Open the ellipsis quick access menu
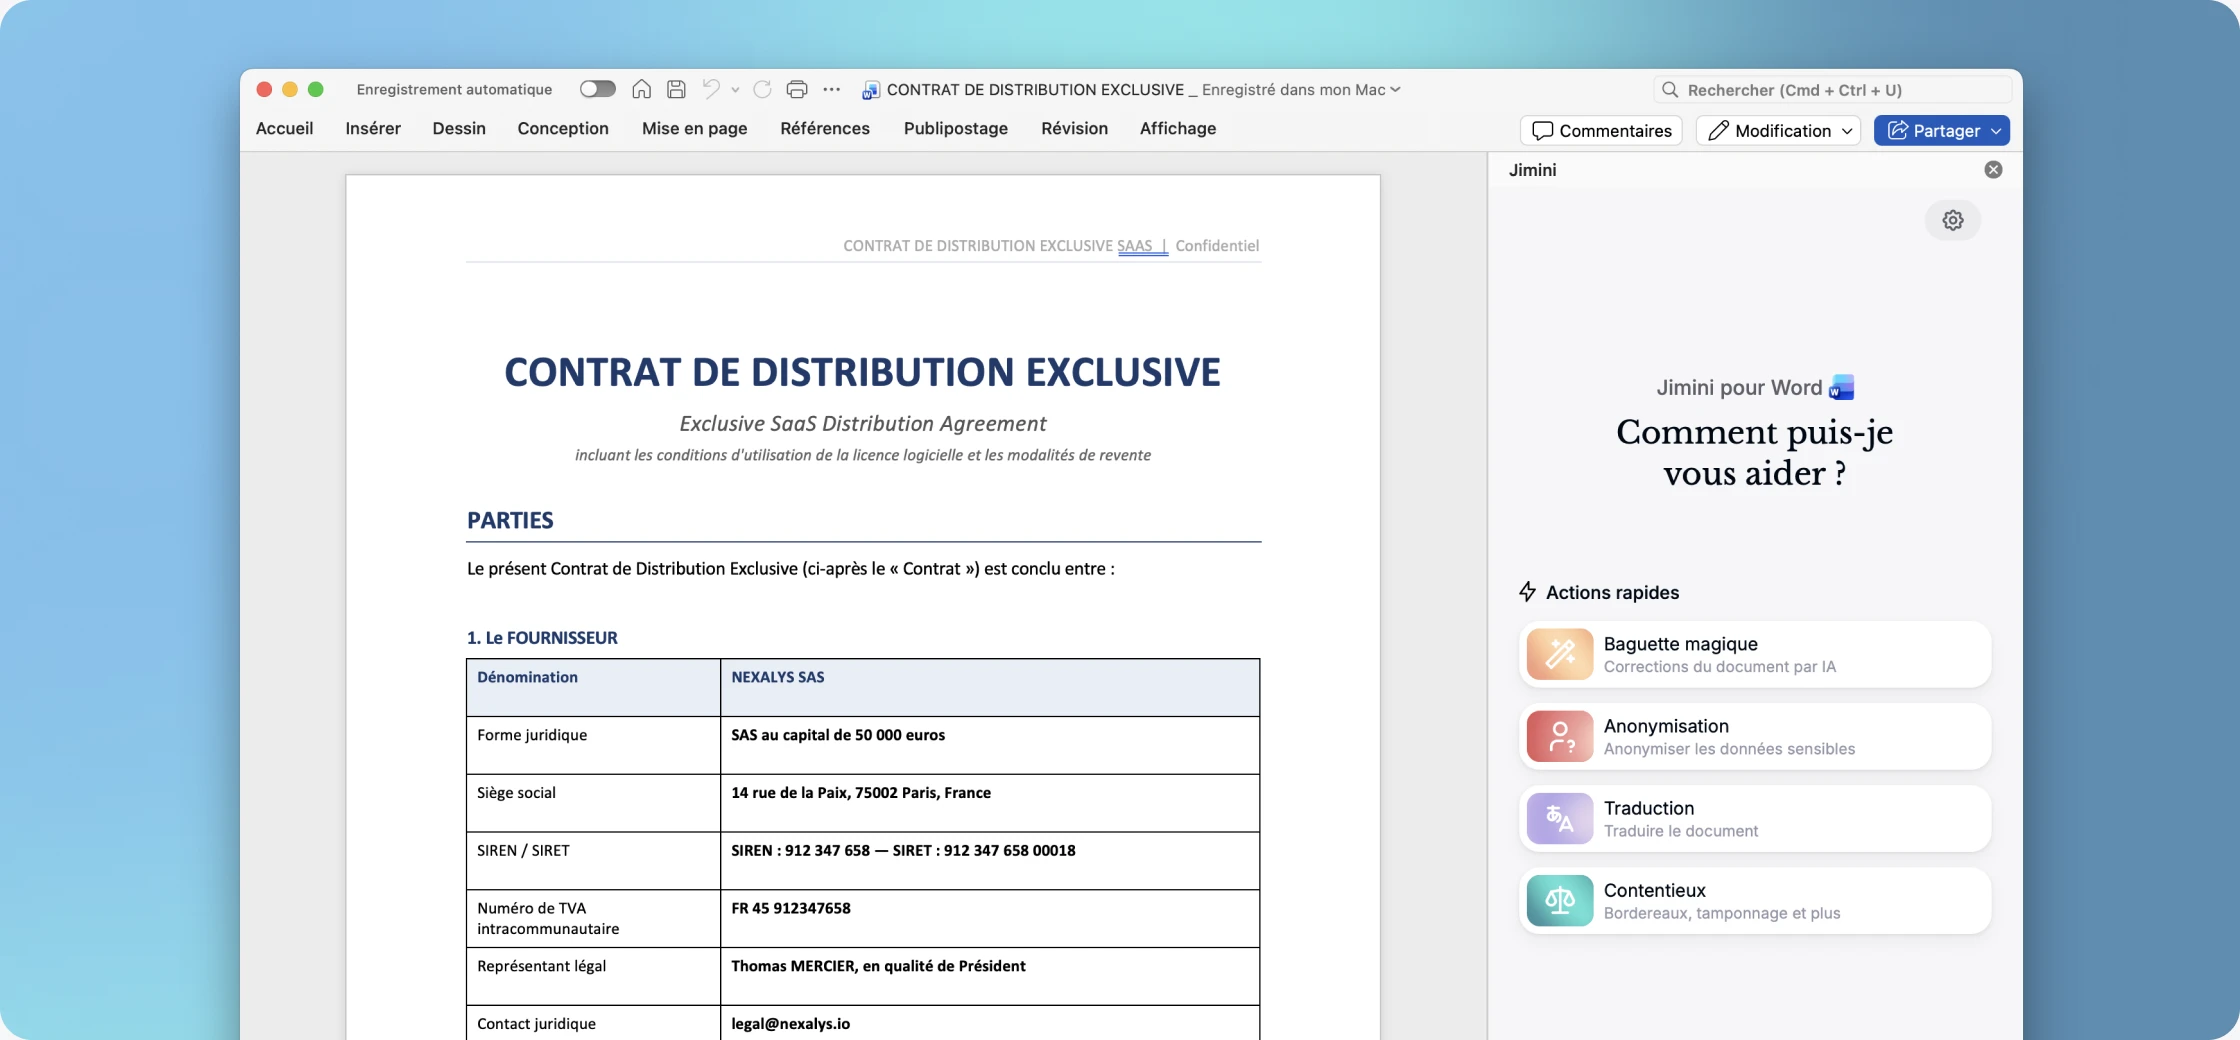Viewport: 2240px width, 1040px height. (x=831, y=89)
